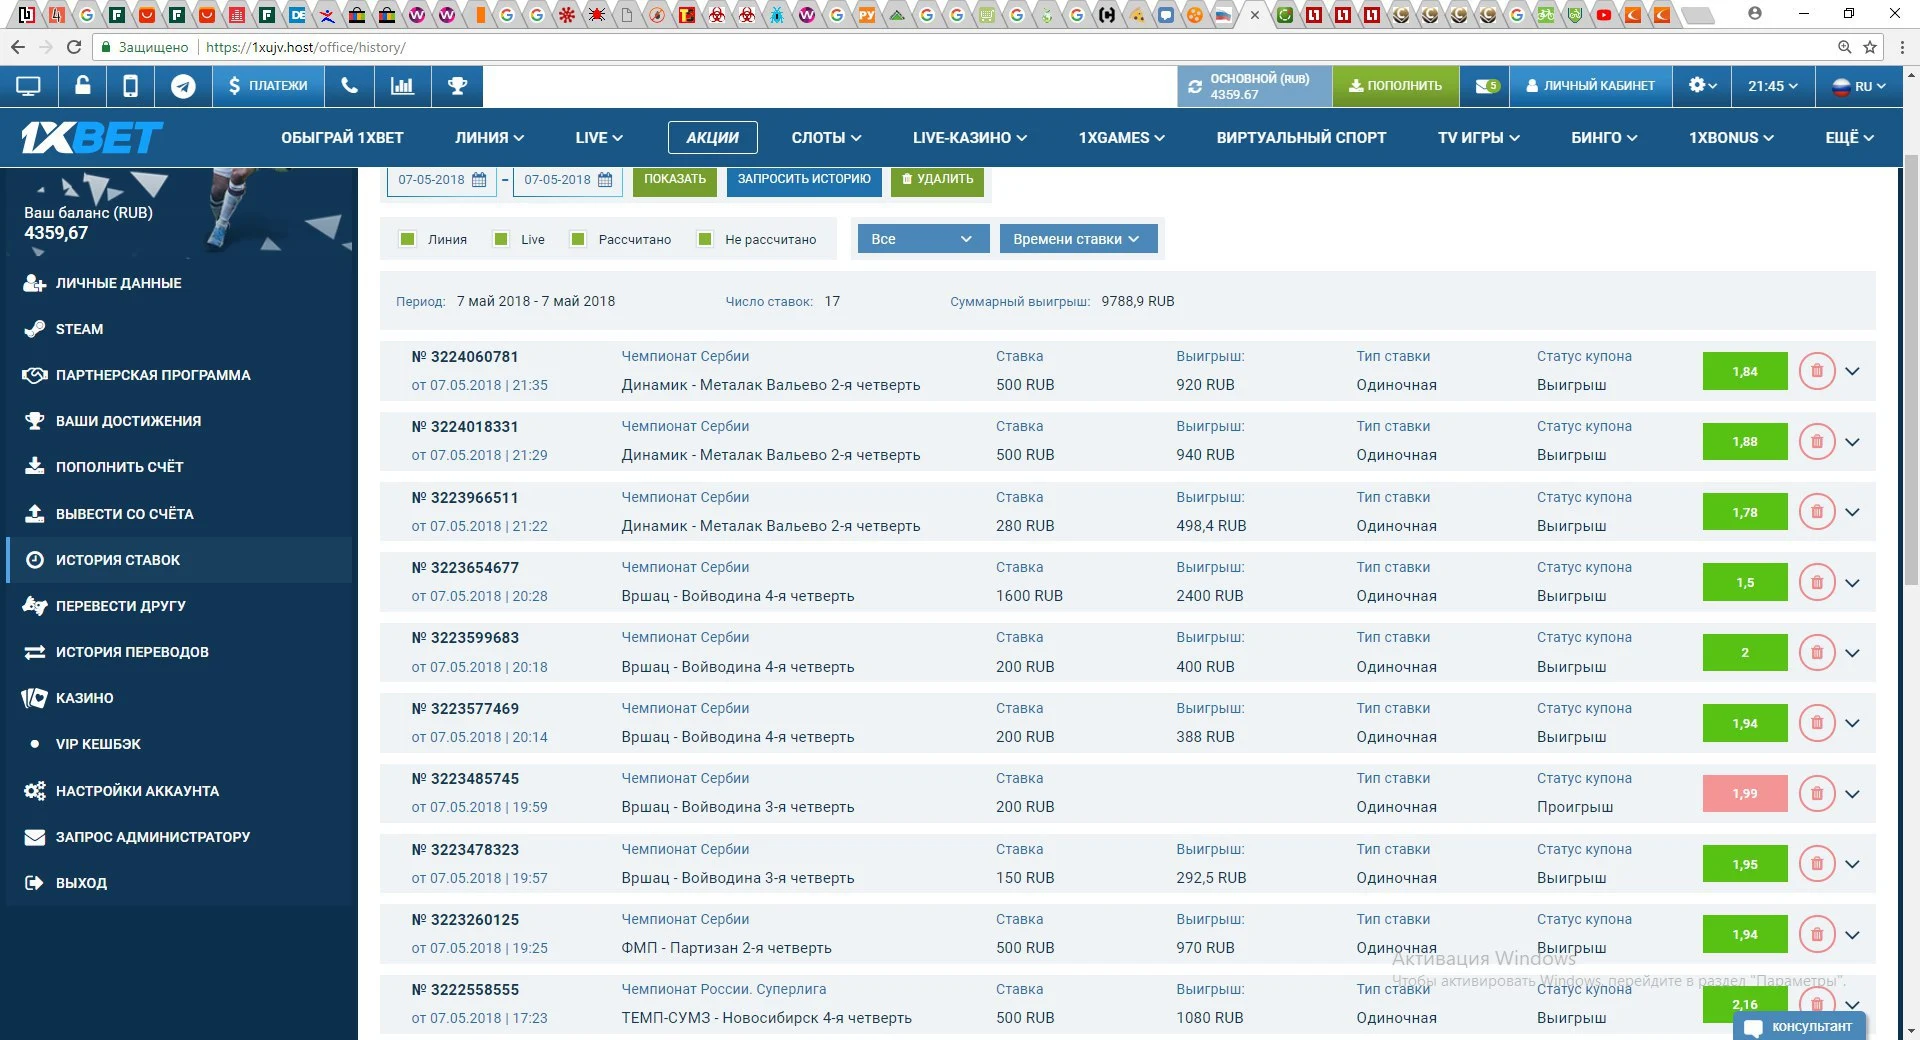Delete bet № 3223966511 with trash icon
The image size is (1920, 1040).
point(1817,512)
